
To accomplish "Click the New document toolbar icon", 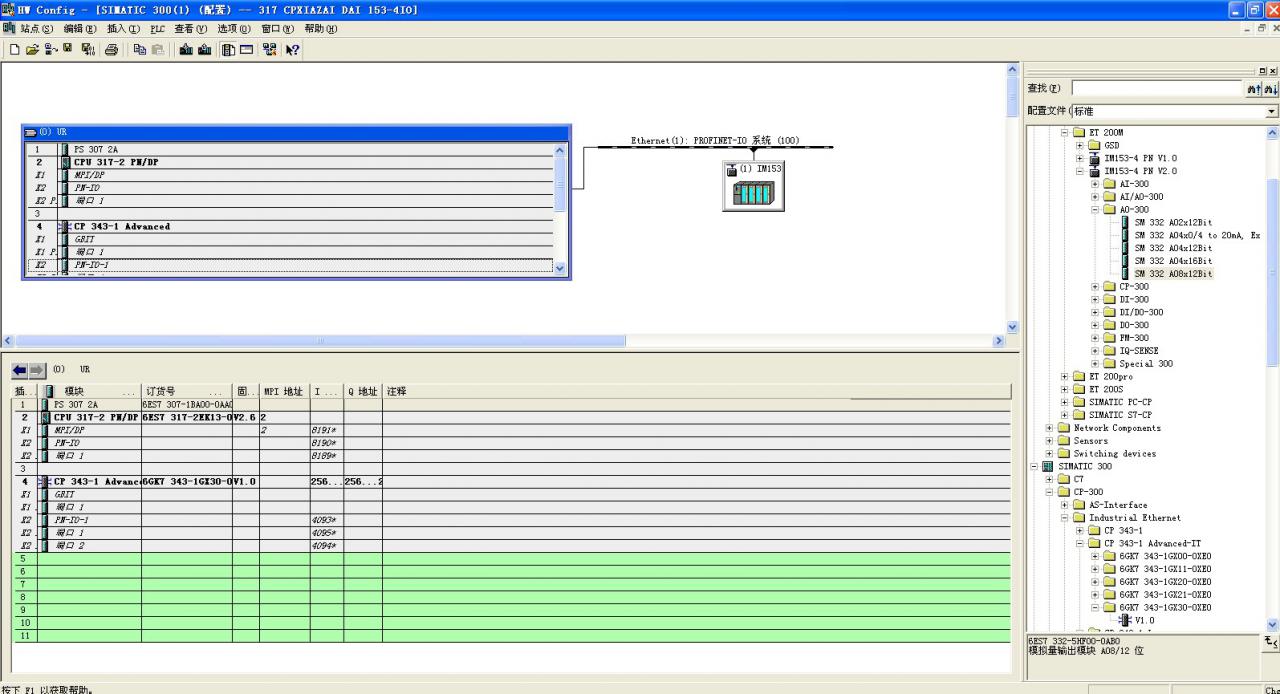I will pos(14,48).
